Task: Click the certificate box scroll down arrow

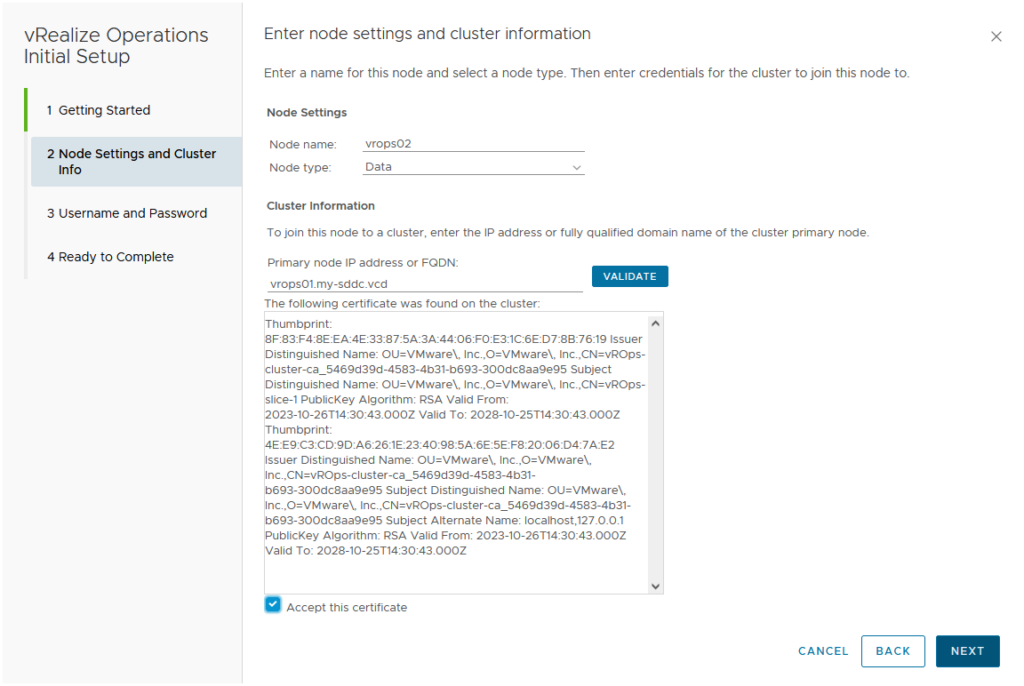Action: (655, 585)
